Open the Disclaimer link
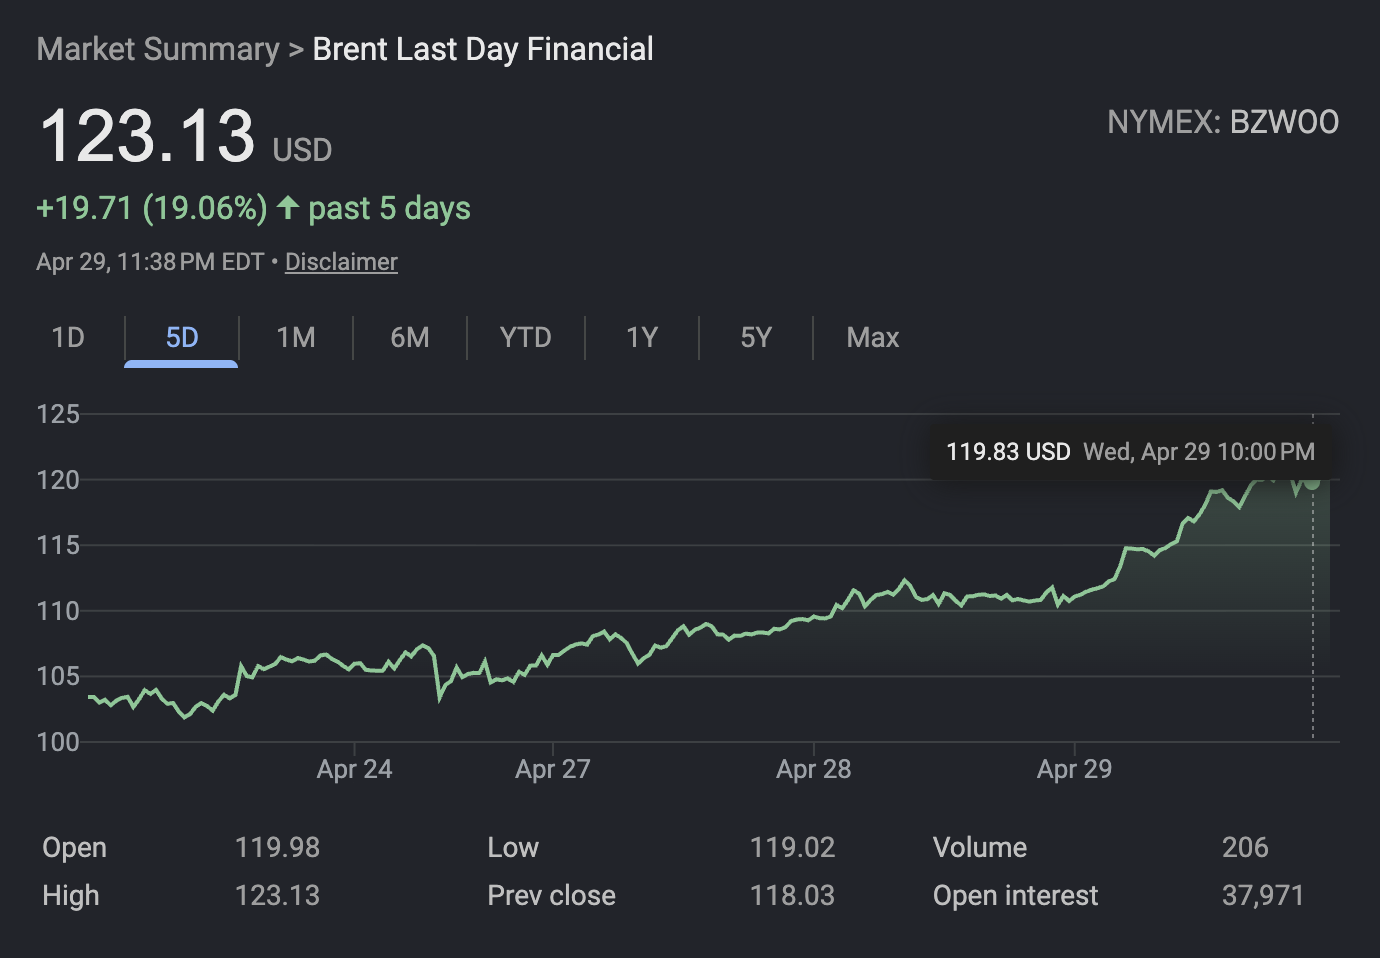This screenshot has height=958, width=1380. tap(341, 262)
